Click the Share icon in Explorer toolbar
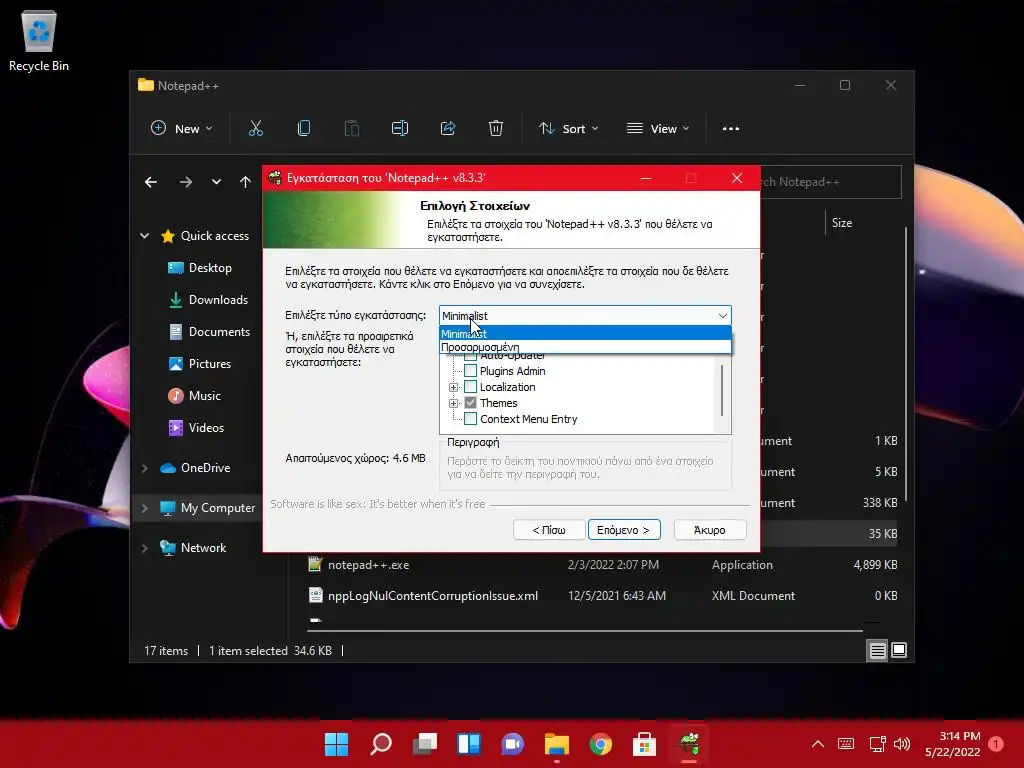The width and height of the screenshot is (1024, 768). [448, 129]
